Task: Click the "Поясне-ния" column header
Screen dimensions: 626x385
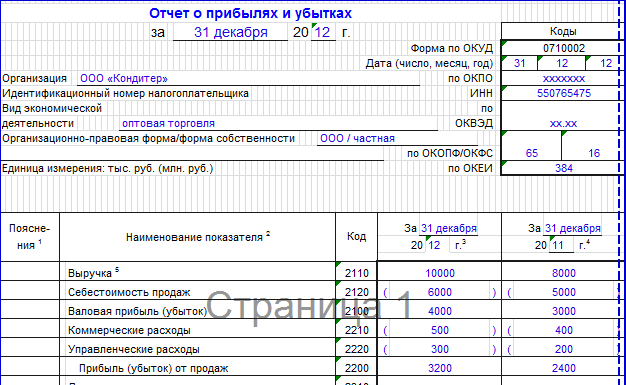Action: click(30, 237)
